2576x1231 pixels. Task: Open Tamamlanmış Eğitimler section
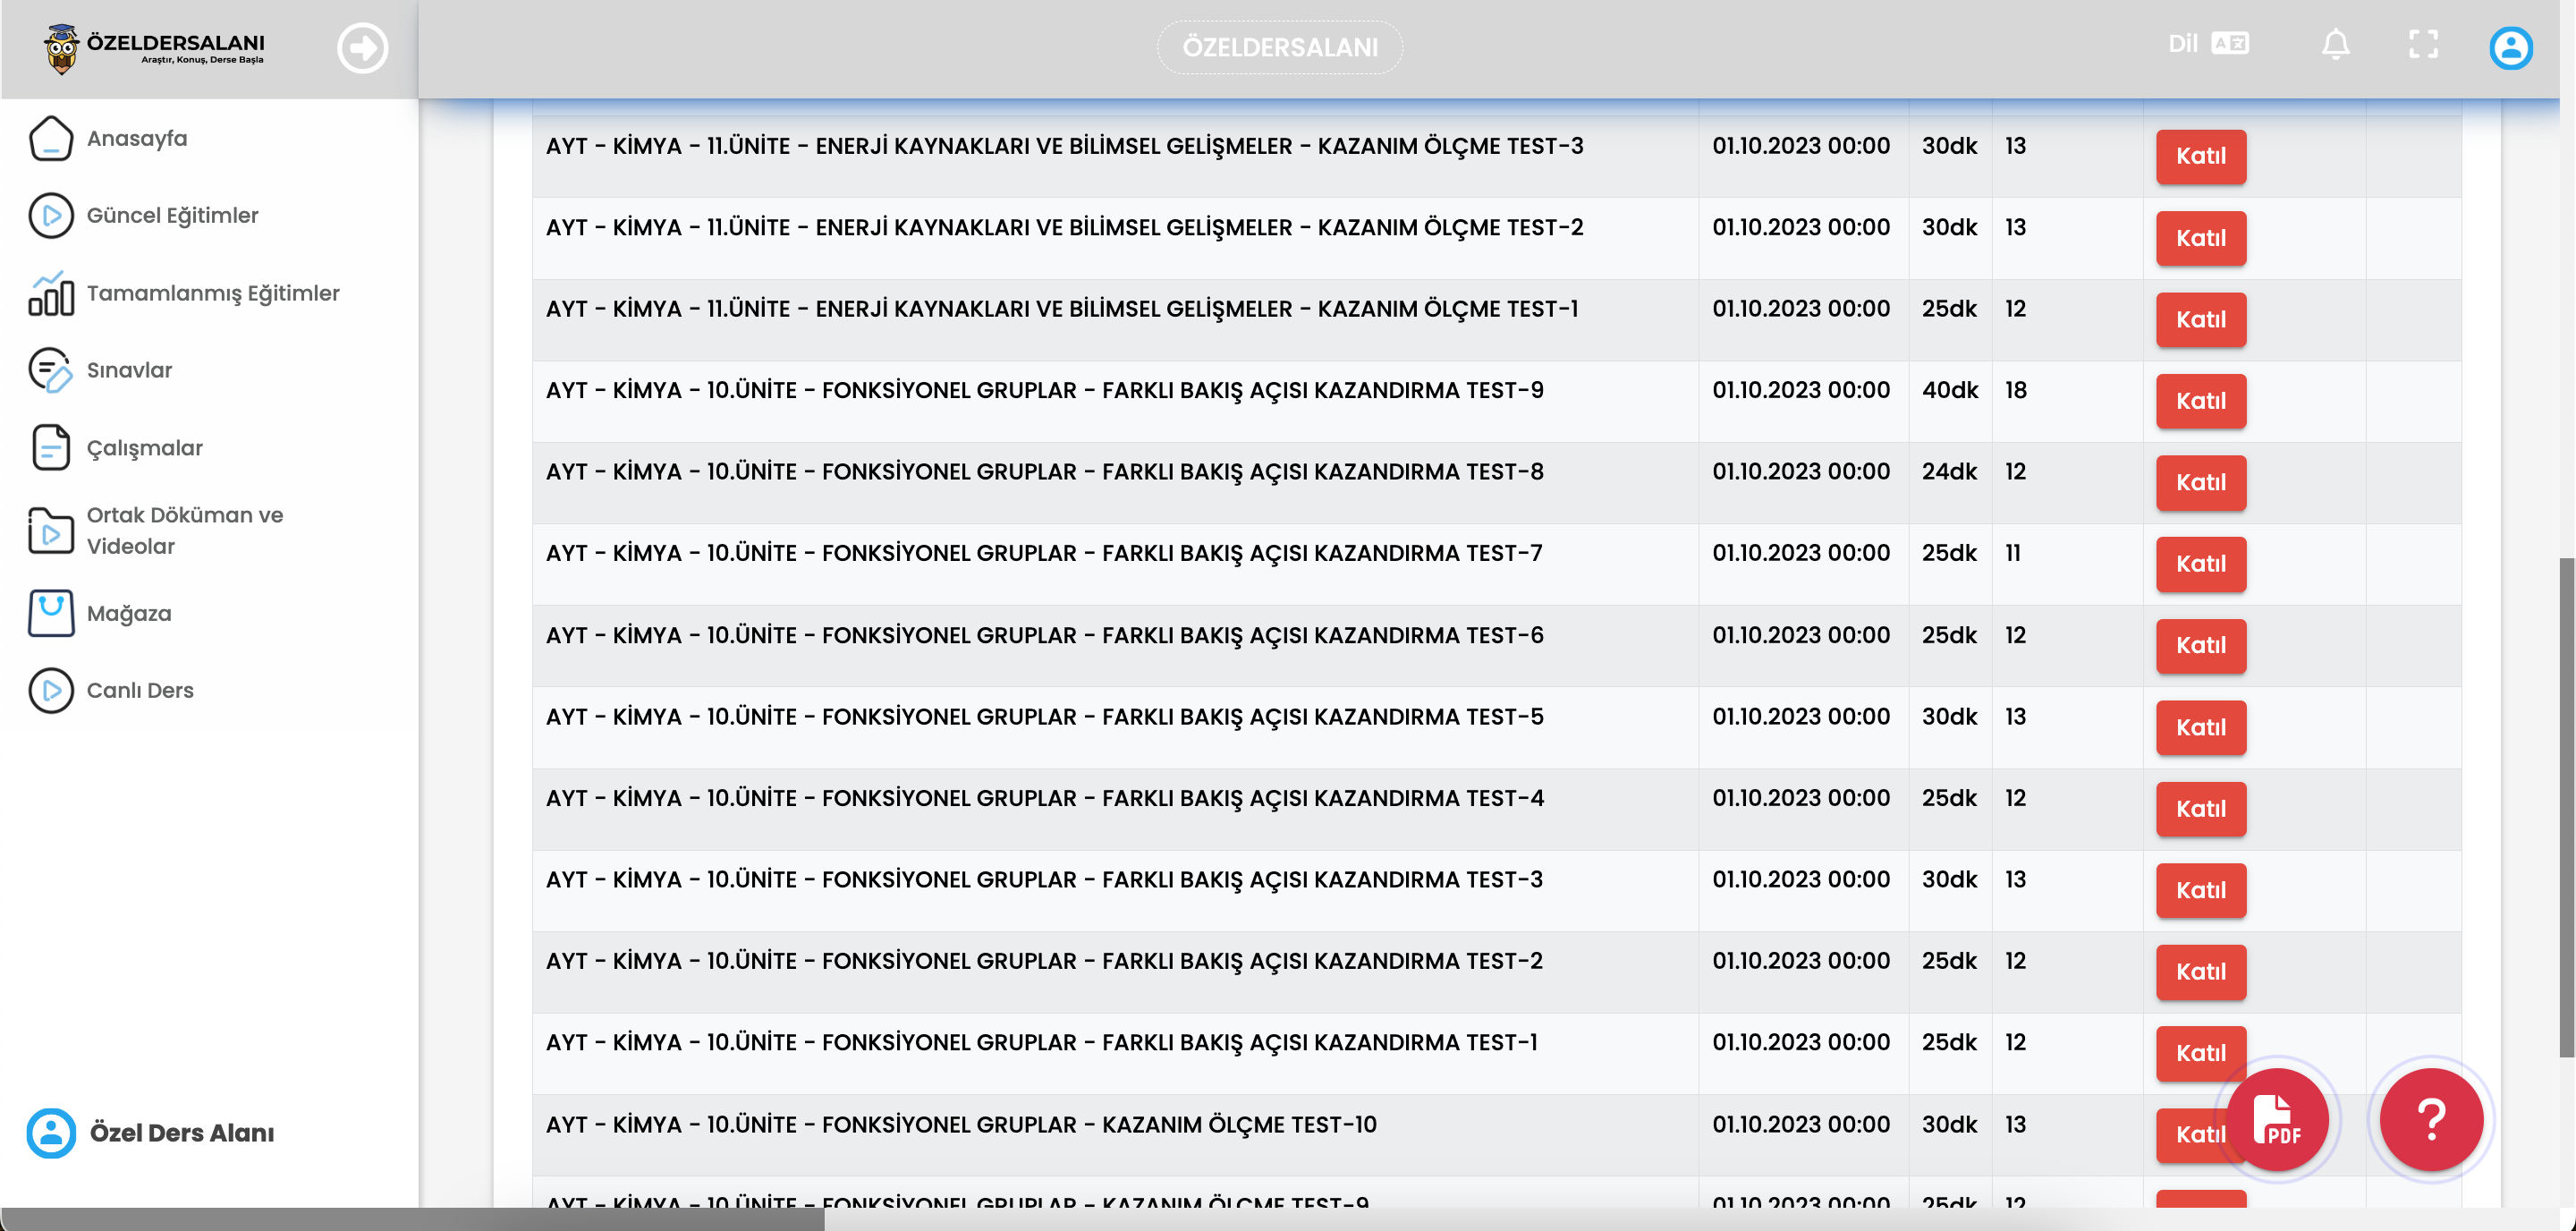213,294
